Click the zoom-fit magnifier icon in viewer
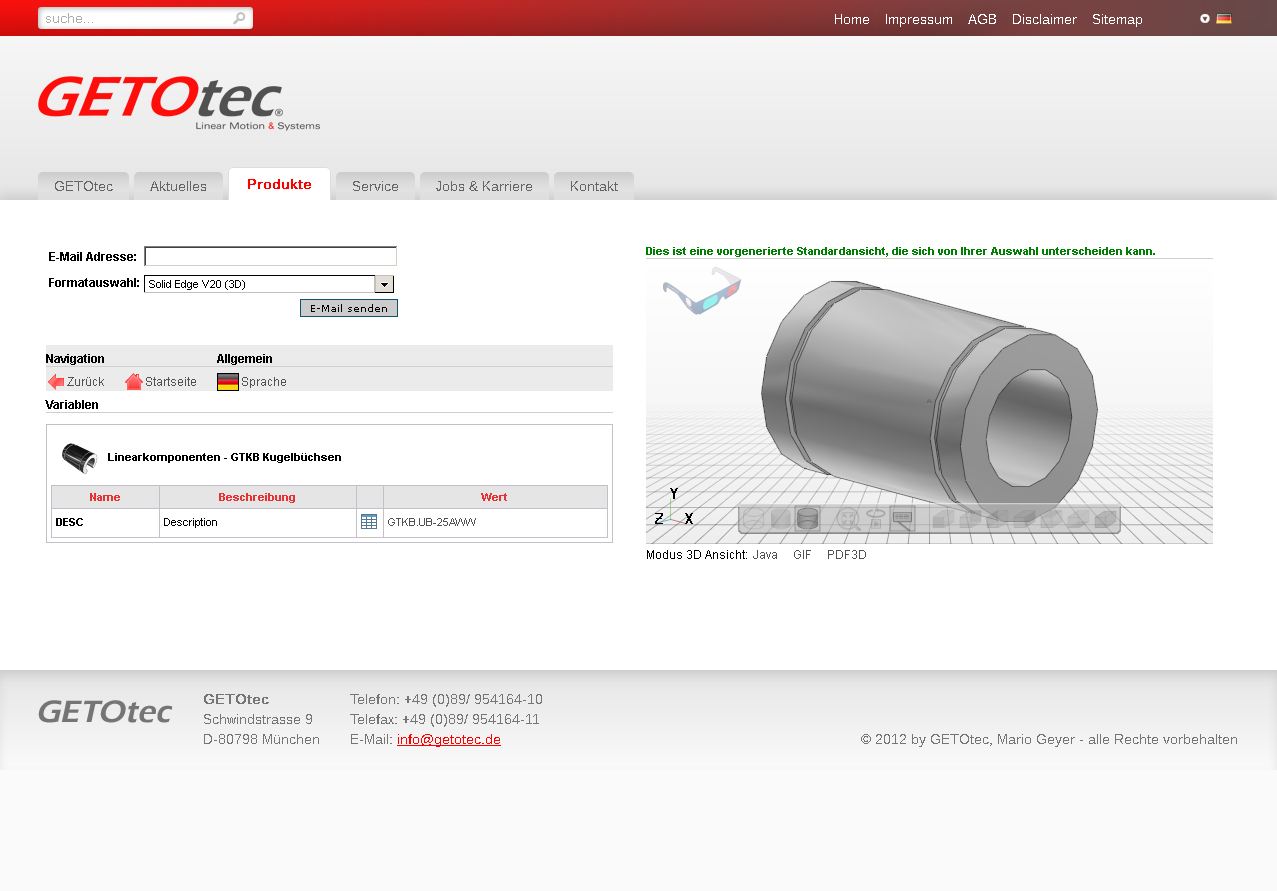 (x=848, y=519)
